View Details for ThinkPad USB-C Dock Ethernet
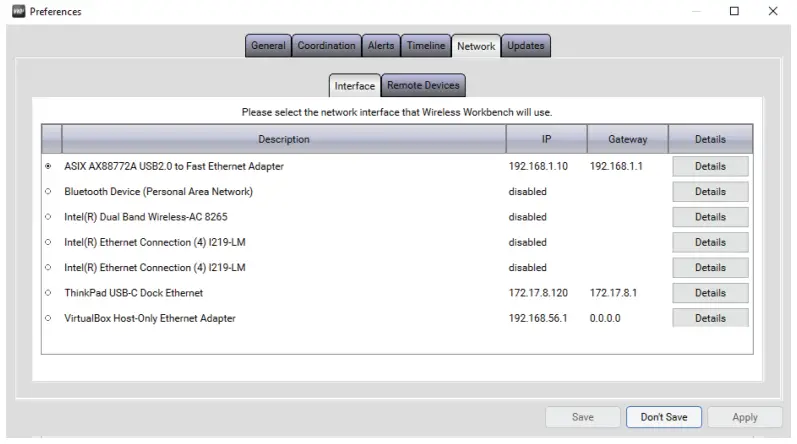The image size is (797, 444). coord(710,293)
